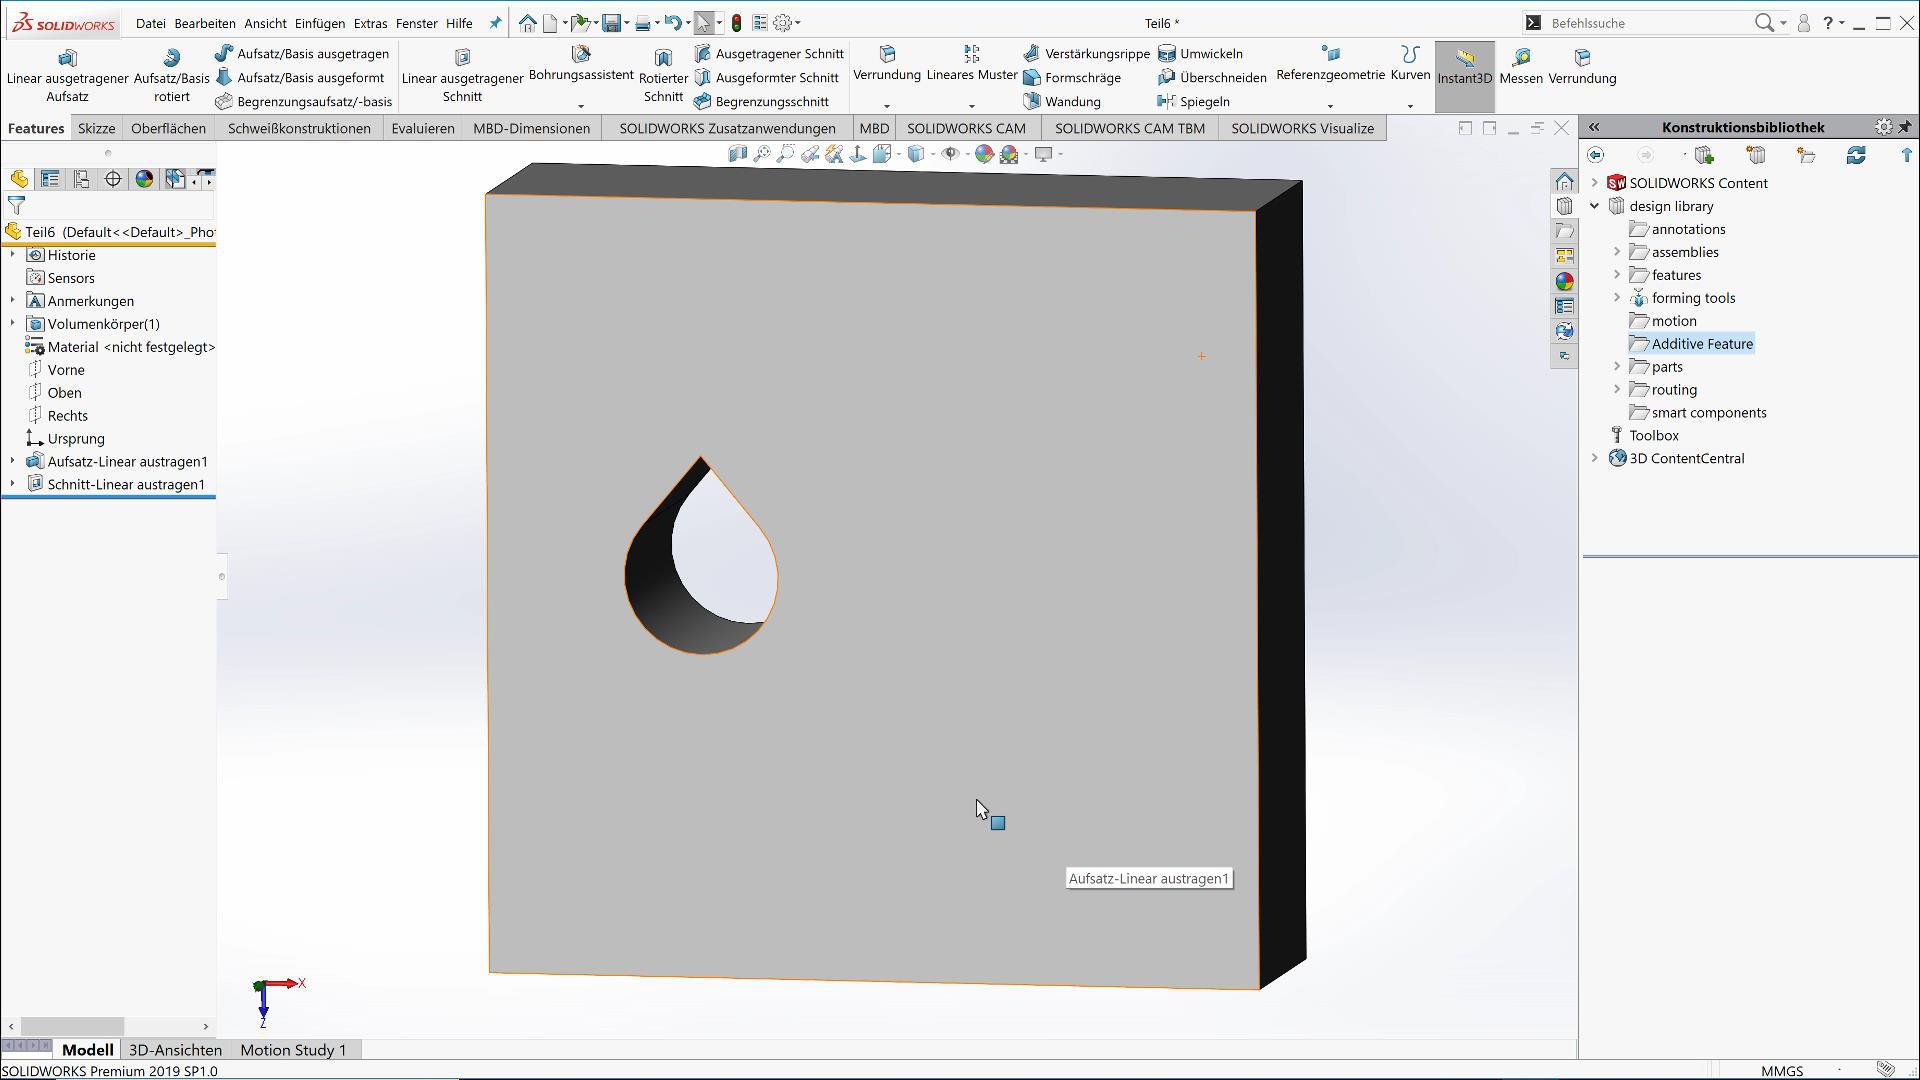Click the Messen tool
Screen dimensions: 1920x1080
(1521, 67)
